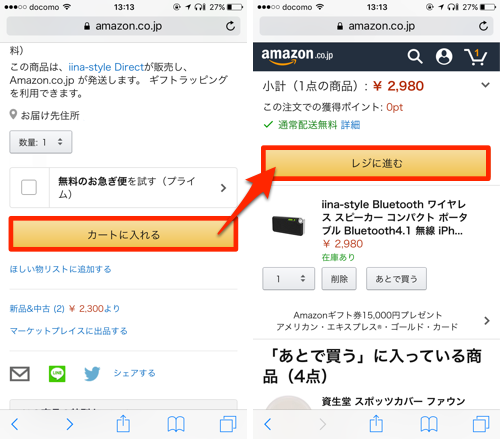Screen dimensions: 500x439
Task: Share the product by email with the envelope icon
Action: pos(20,374)
